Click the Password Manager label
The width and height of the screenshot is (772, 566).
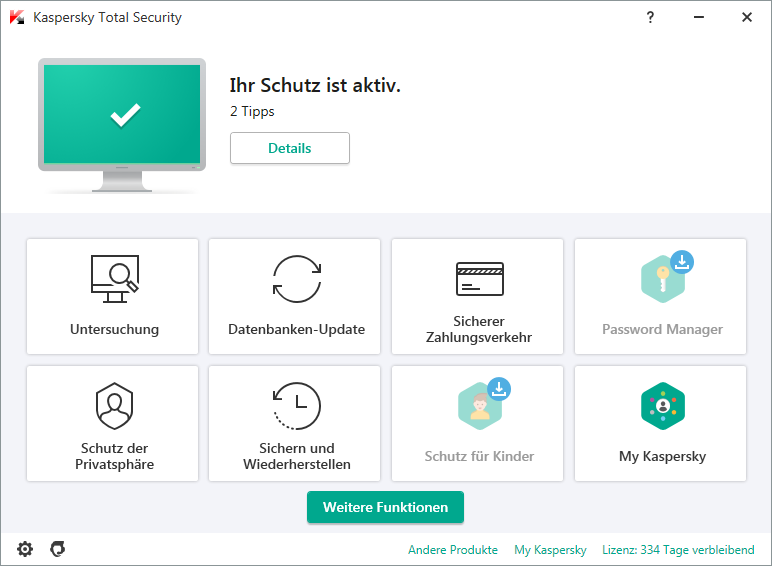(x=663, y=329)
